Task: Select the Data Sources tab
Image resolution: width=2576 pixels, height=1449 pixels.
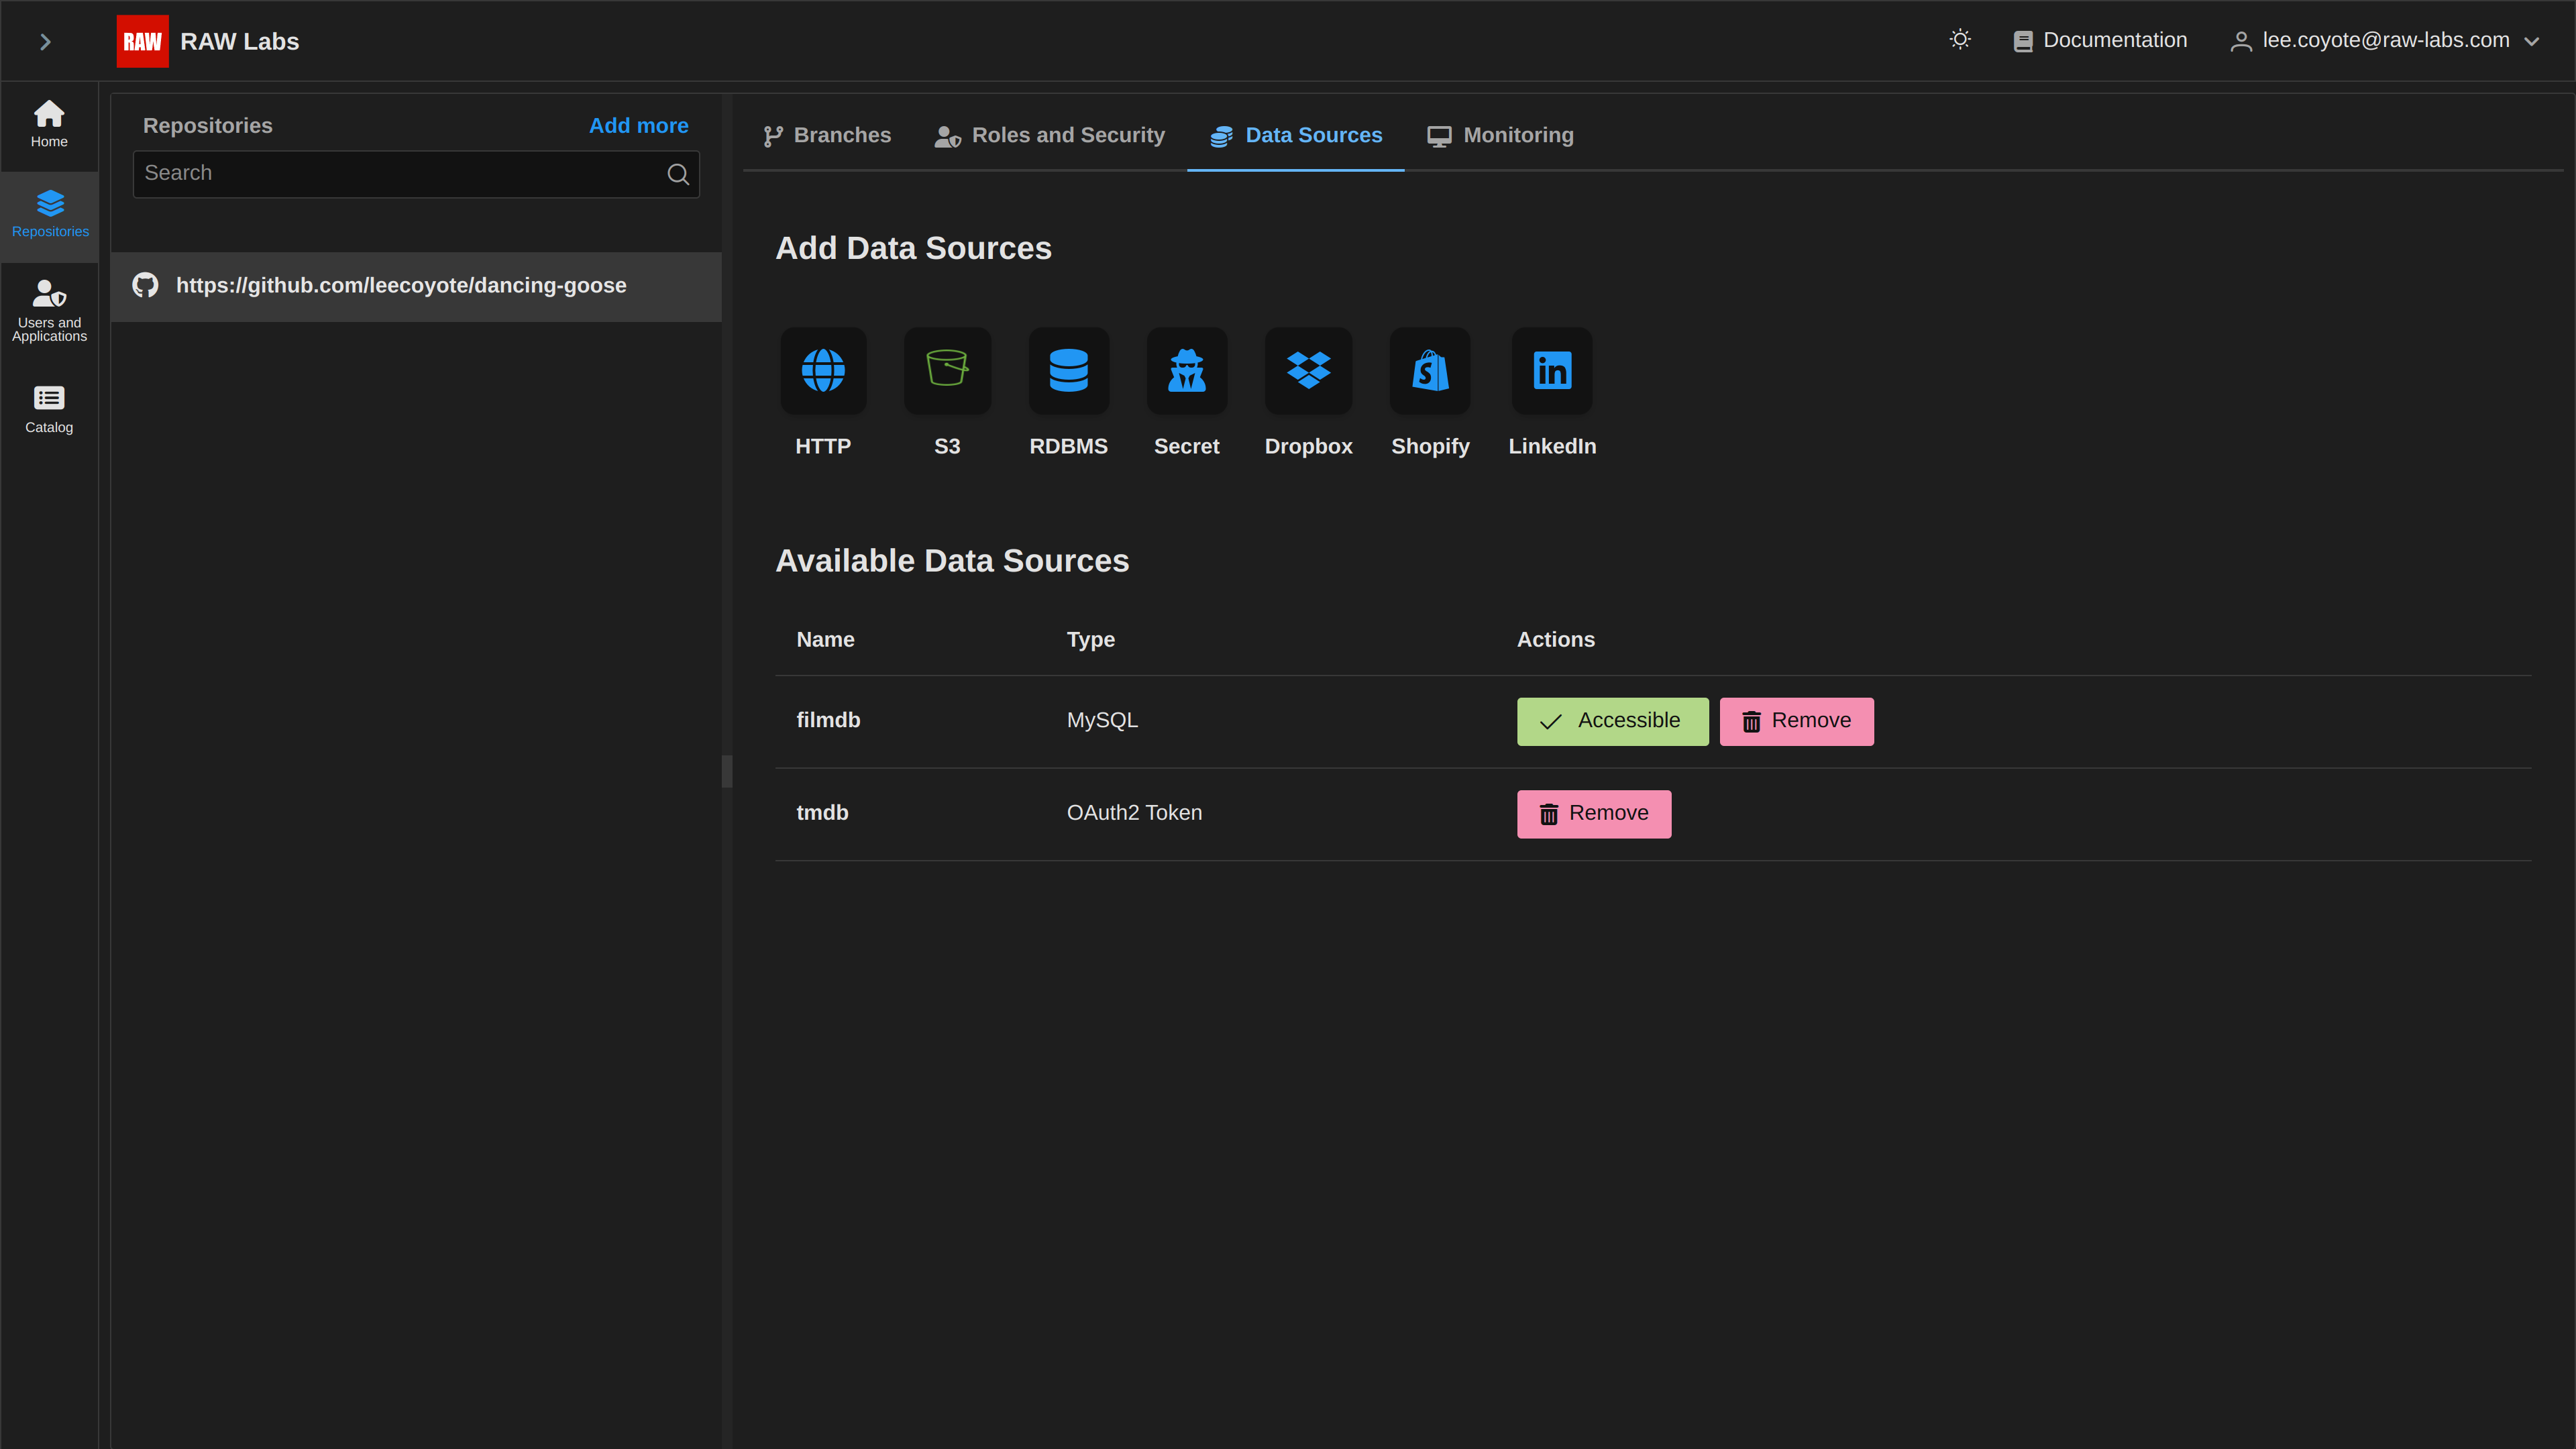Action: 1295,136
